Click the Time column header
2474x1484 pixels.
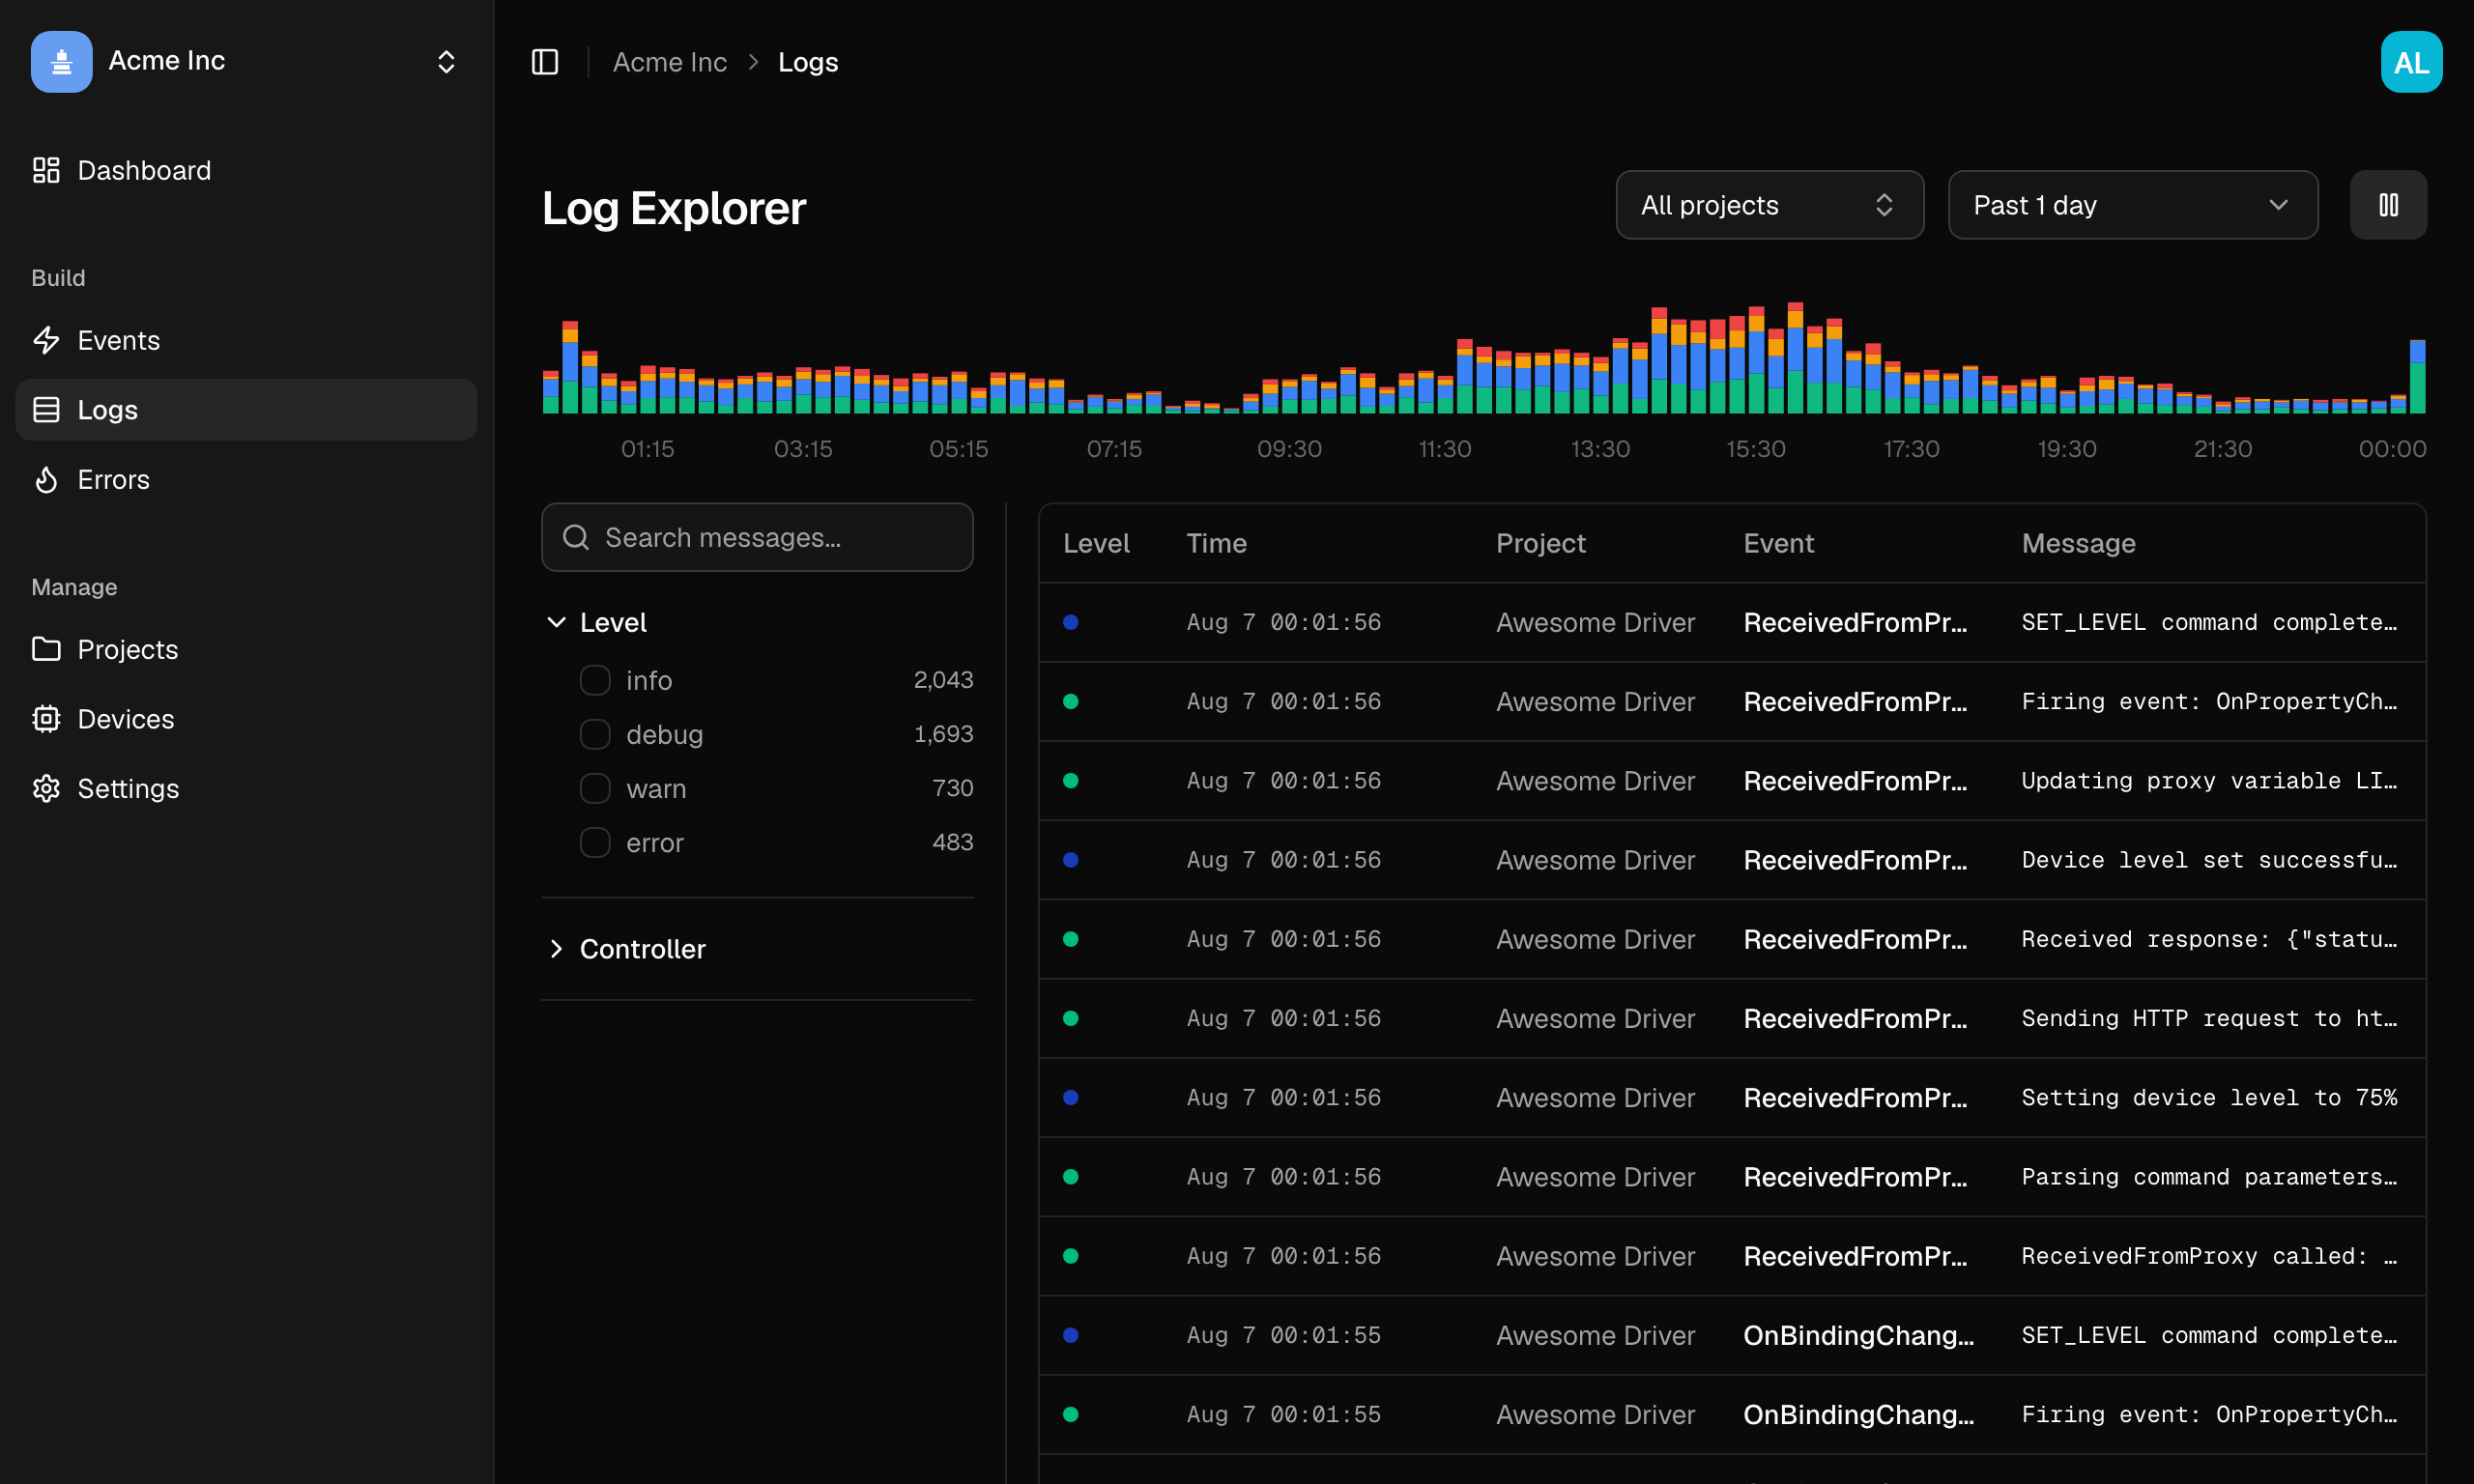[x=1216, y=543]
